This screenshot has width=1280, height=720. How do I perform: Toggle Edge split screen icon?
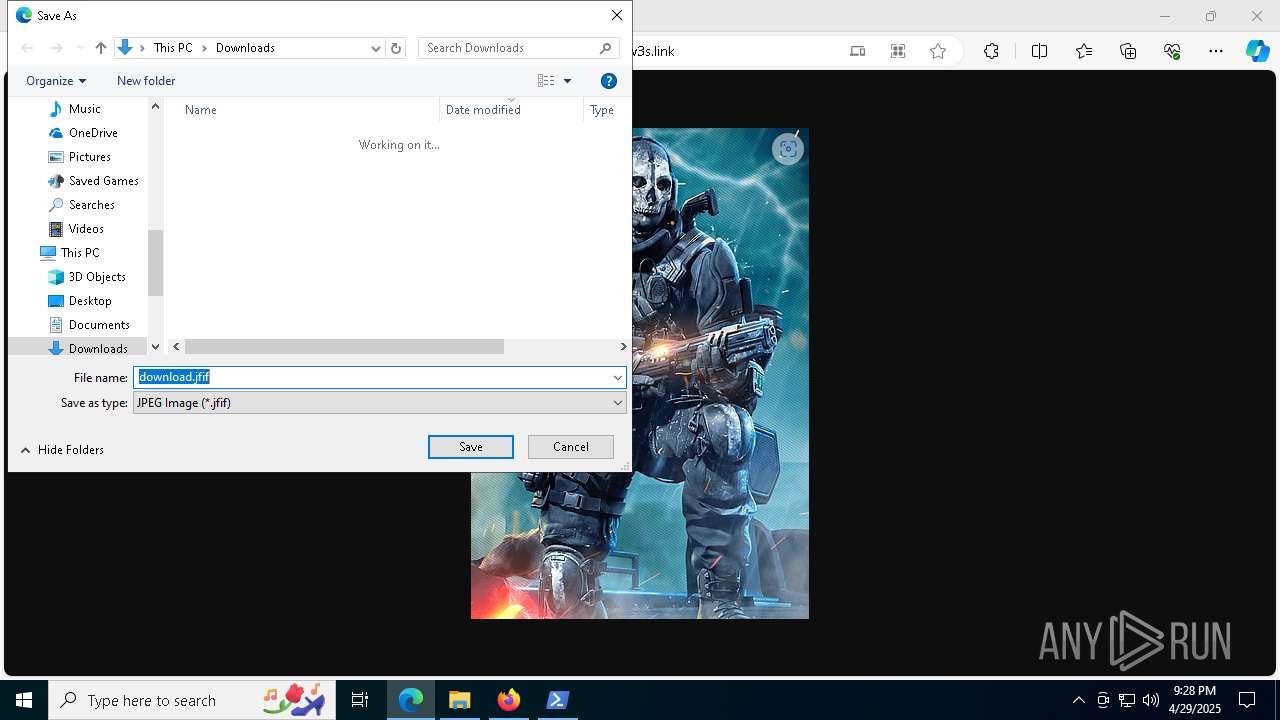(1039, 51)
